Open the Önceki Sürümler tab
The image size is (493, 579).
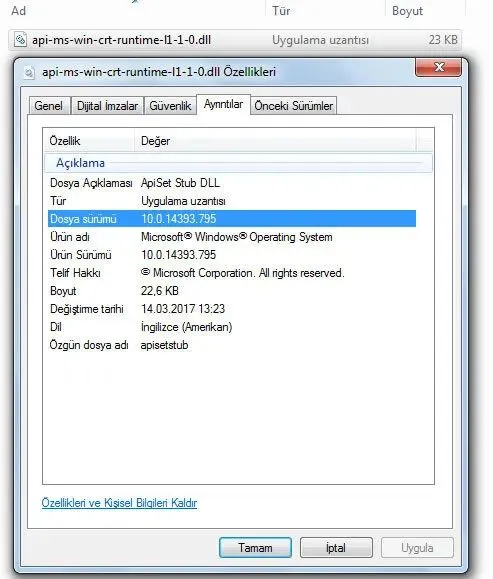[294, 106]
